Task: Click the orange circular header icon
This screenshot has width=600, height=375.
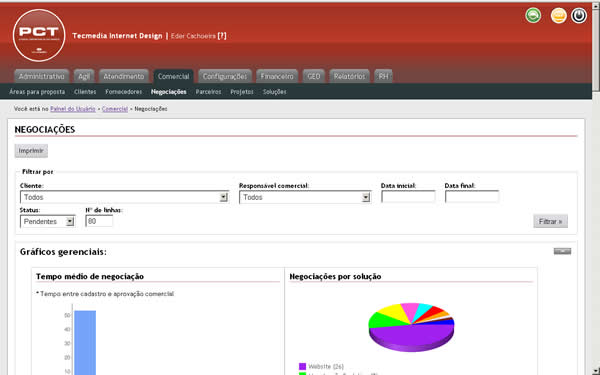Action: [x=558, y=16]
